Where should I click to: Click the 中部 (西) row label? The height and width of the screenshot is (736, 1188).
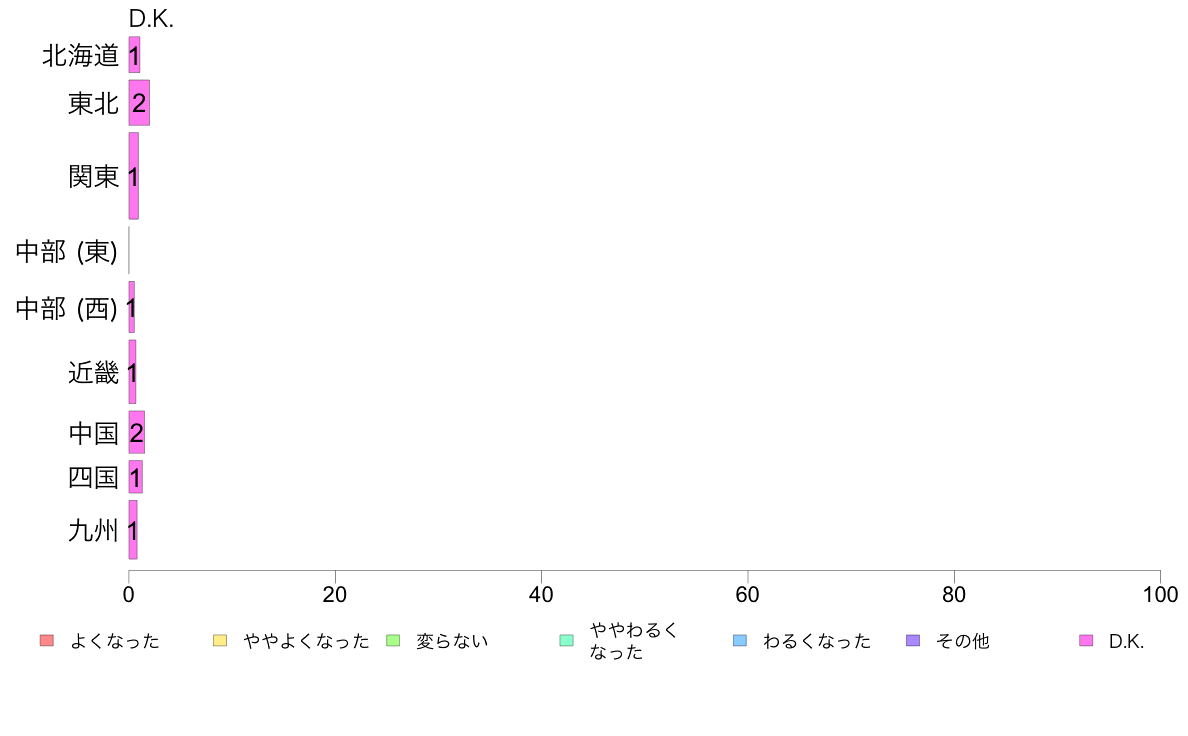(67, 308)
